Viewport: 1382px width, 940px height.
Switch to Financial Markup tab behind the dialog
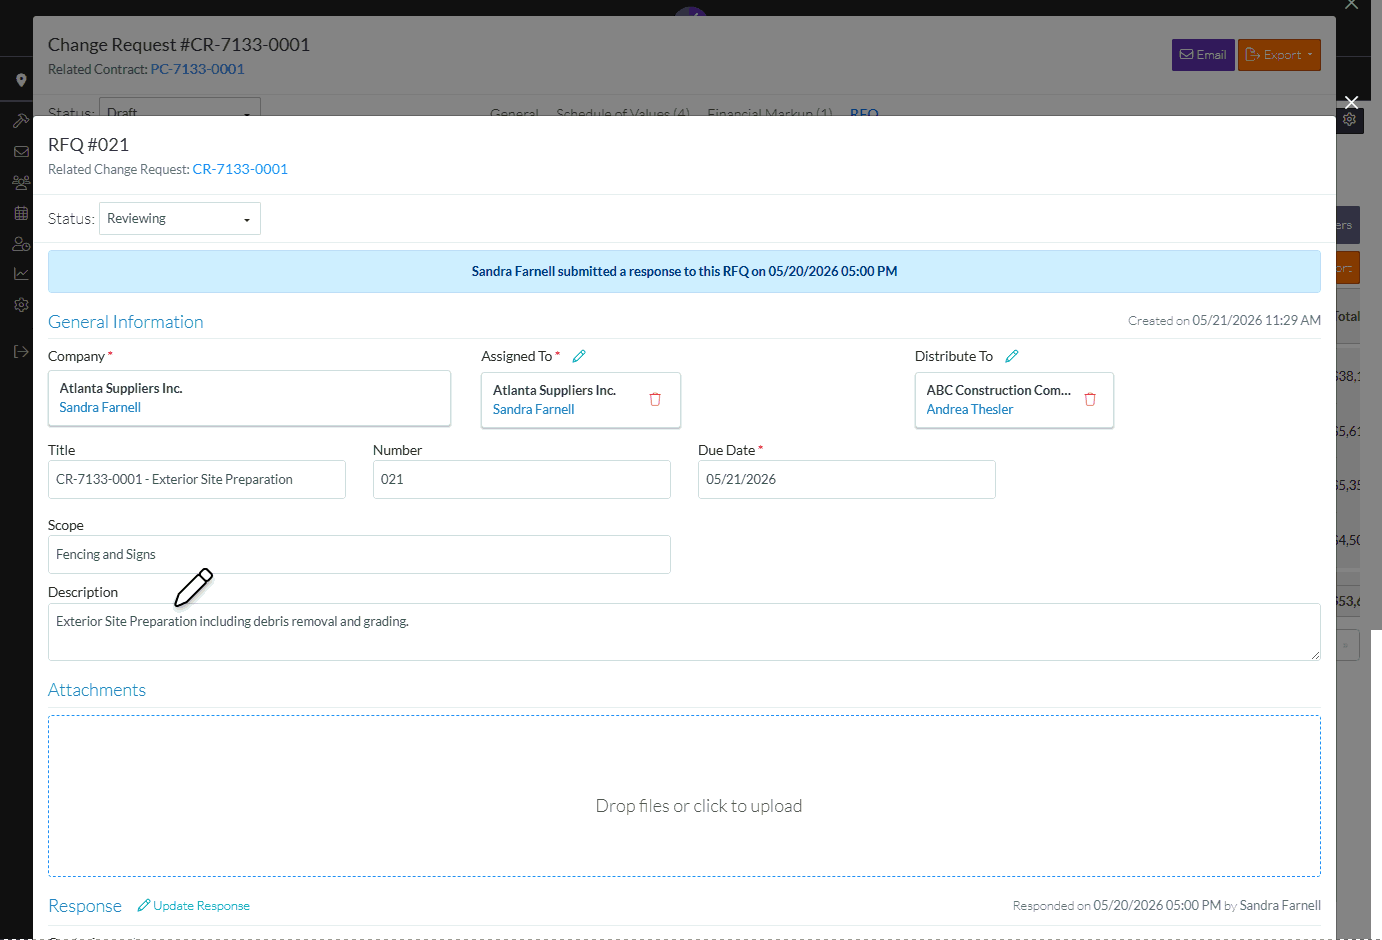(x=770, y=112)
